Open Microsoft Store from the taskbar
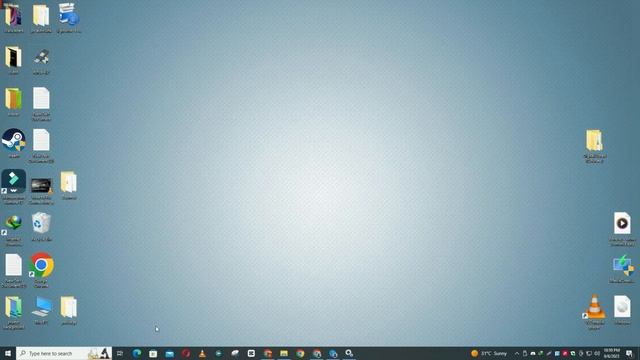Viewport: 640px width, 360px height. [153, 353]
